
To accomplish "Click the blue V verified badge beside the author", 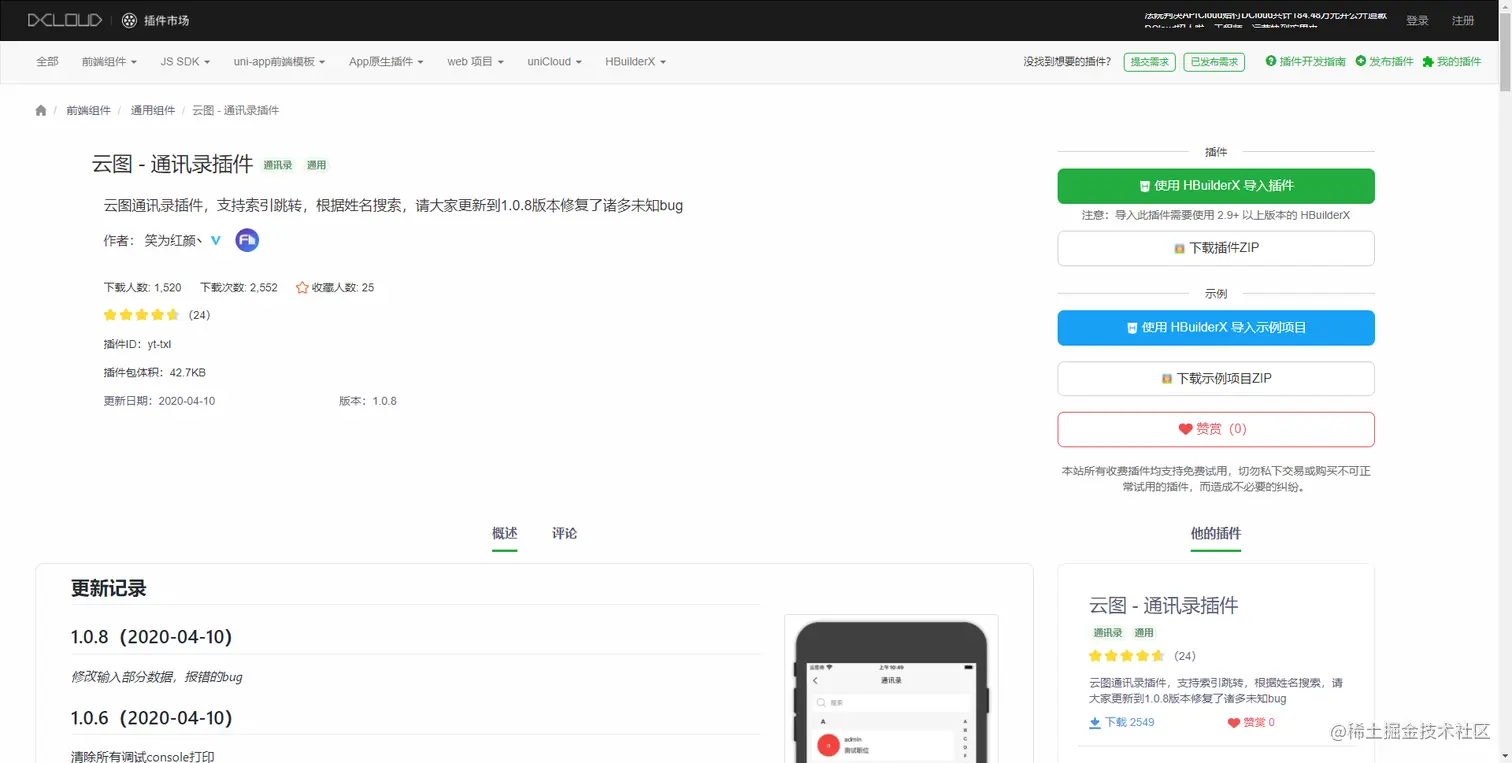I will click(215, 240).
